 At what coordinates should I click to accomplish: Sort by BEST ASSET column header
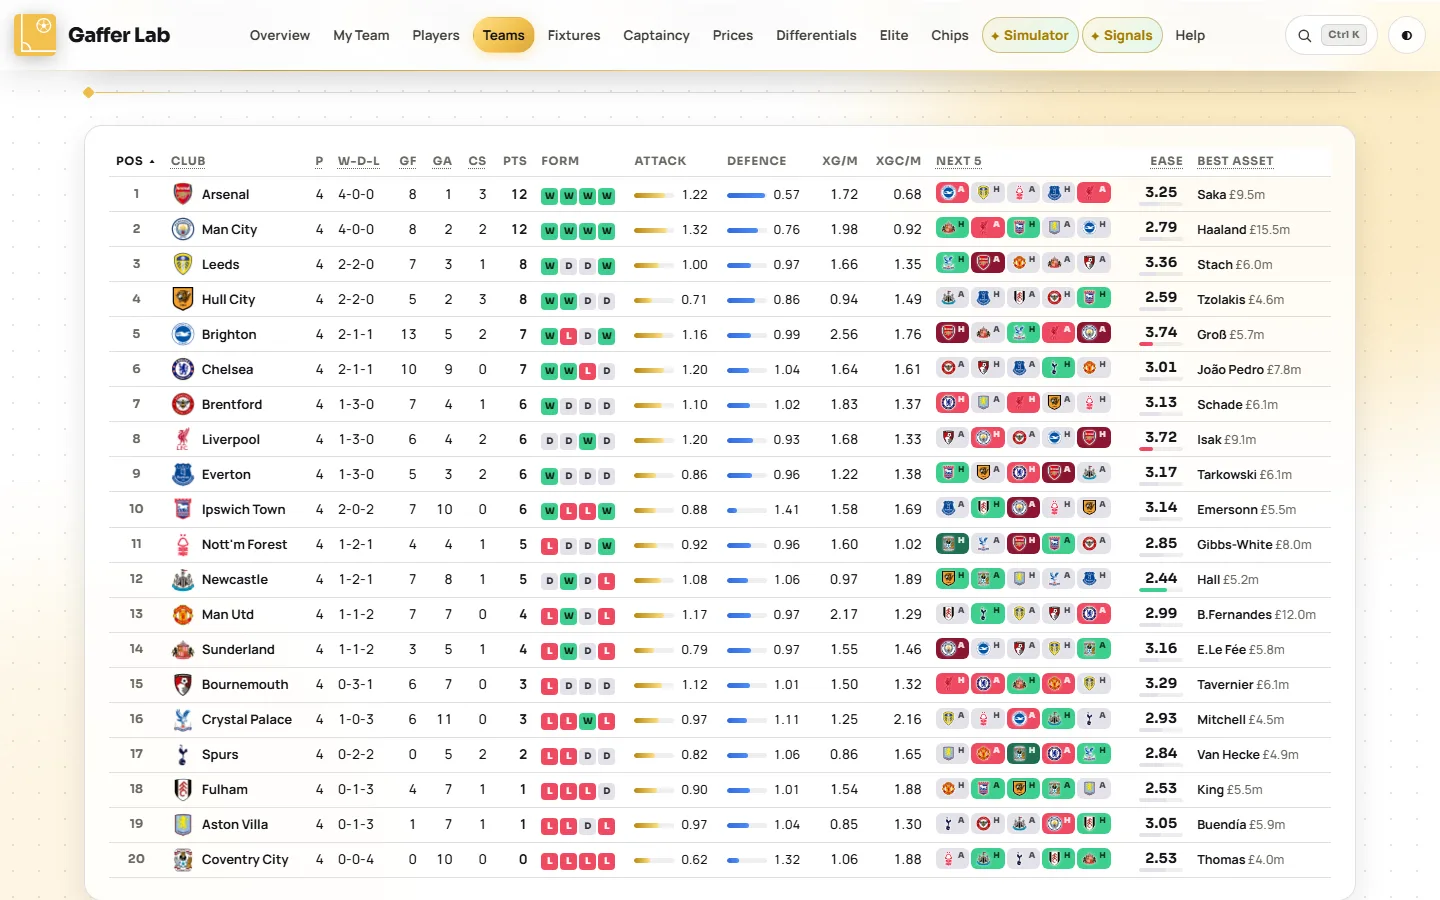[x=1235, y=161]
